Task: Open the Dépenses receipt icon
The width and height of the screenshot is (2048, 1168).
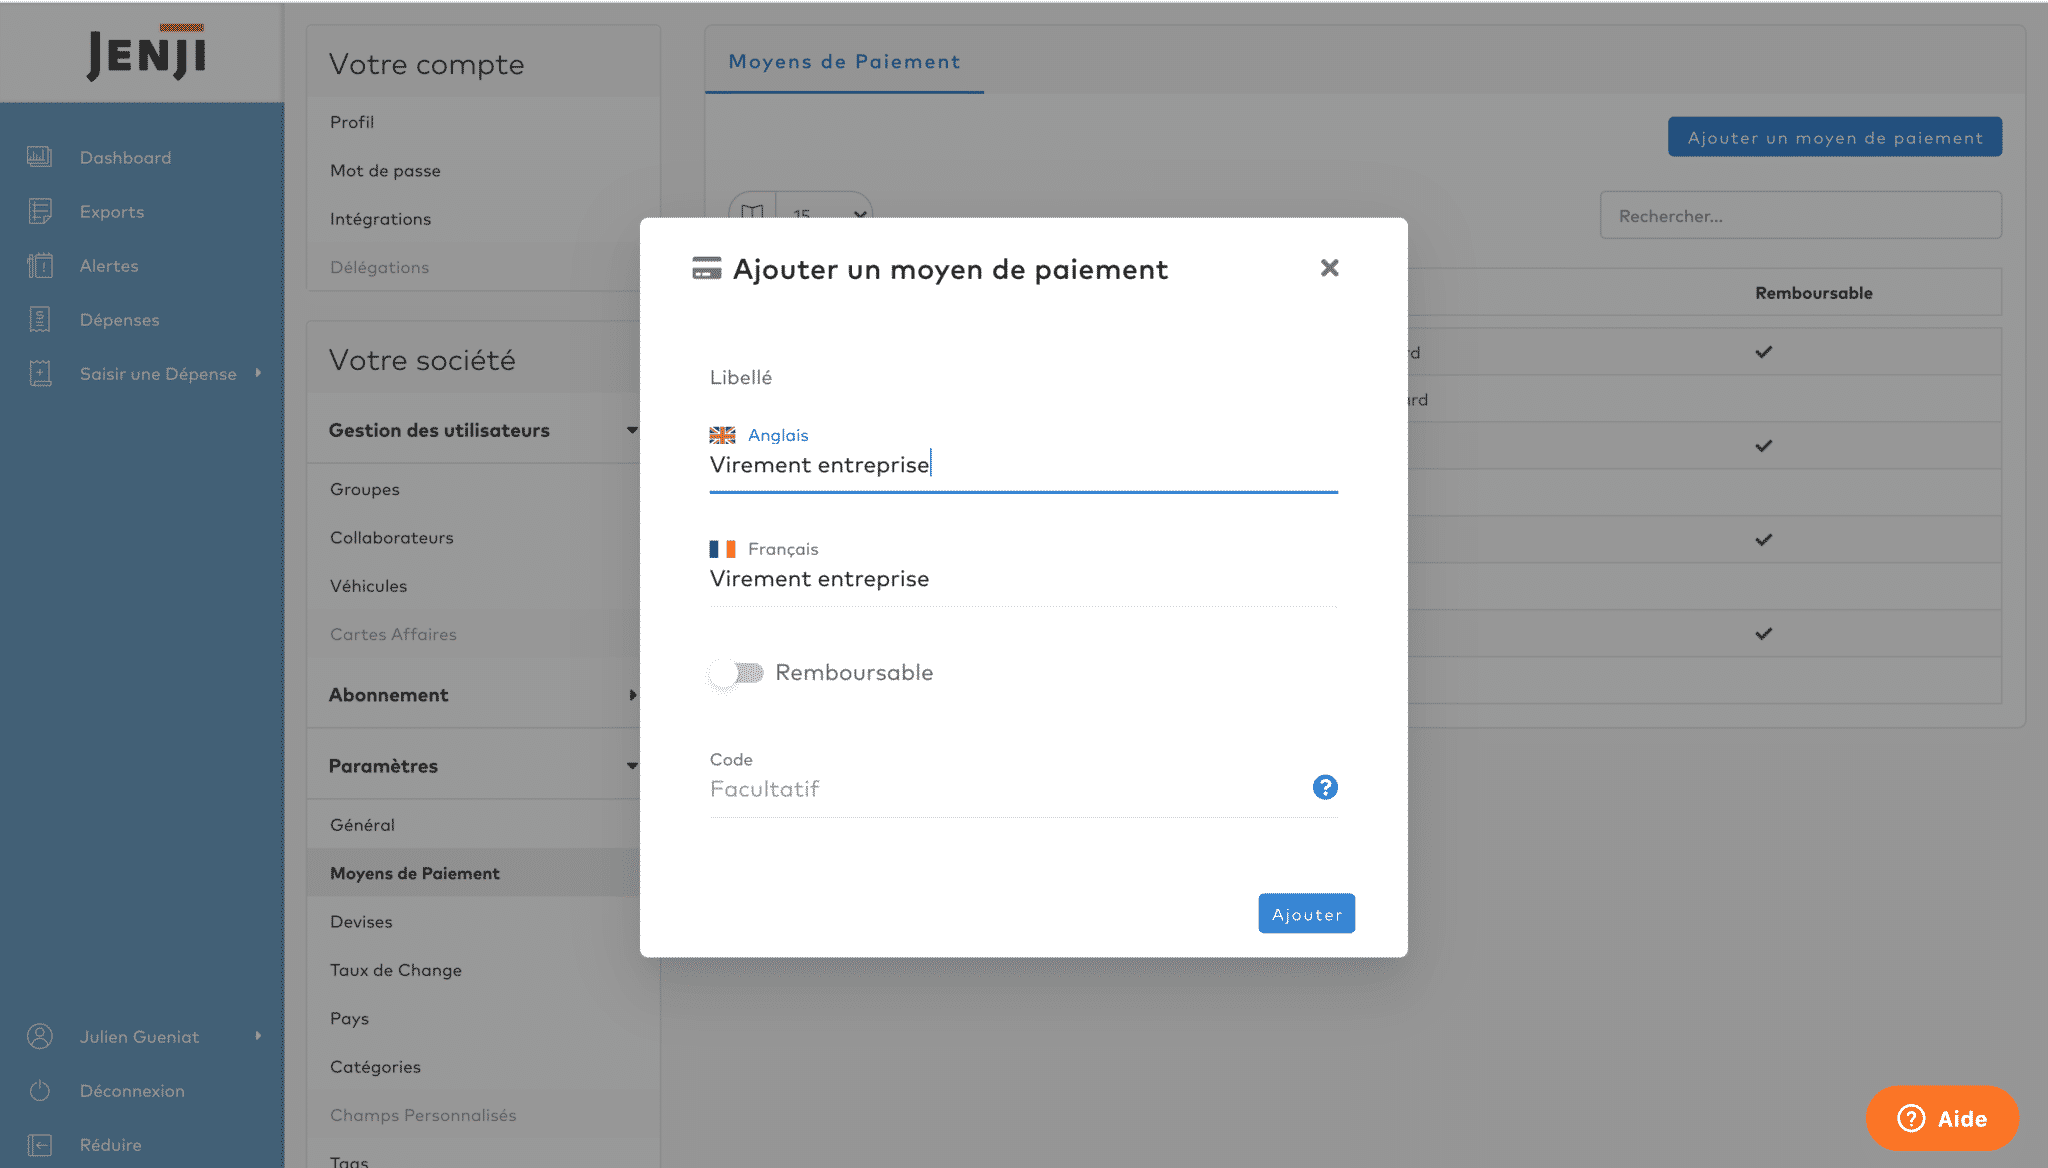Action: click(x=40, y=319)
